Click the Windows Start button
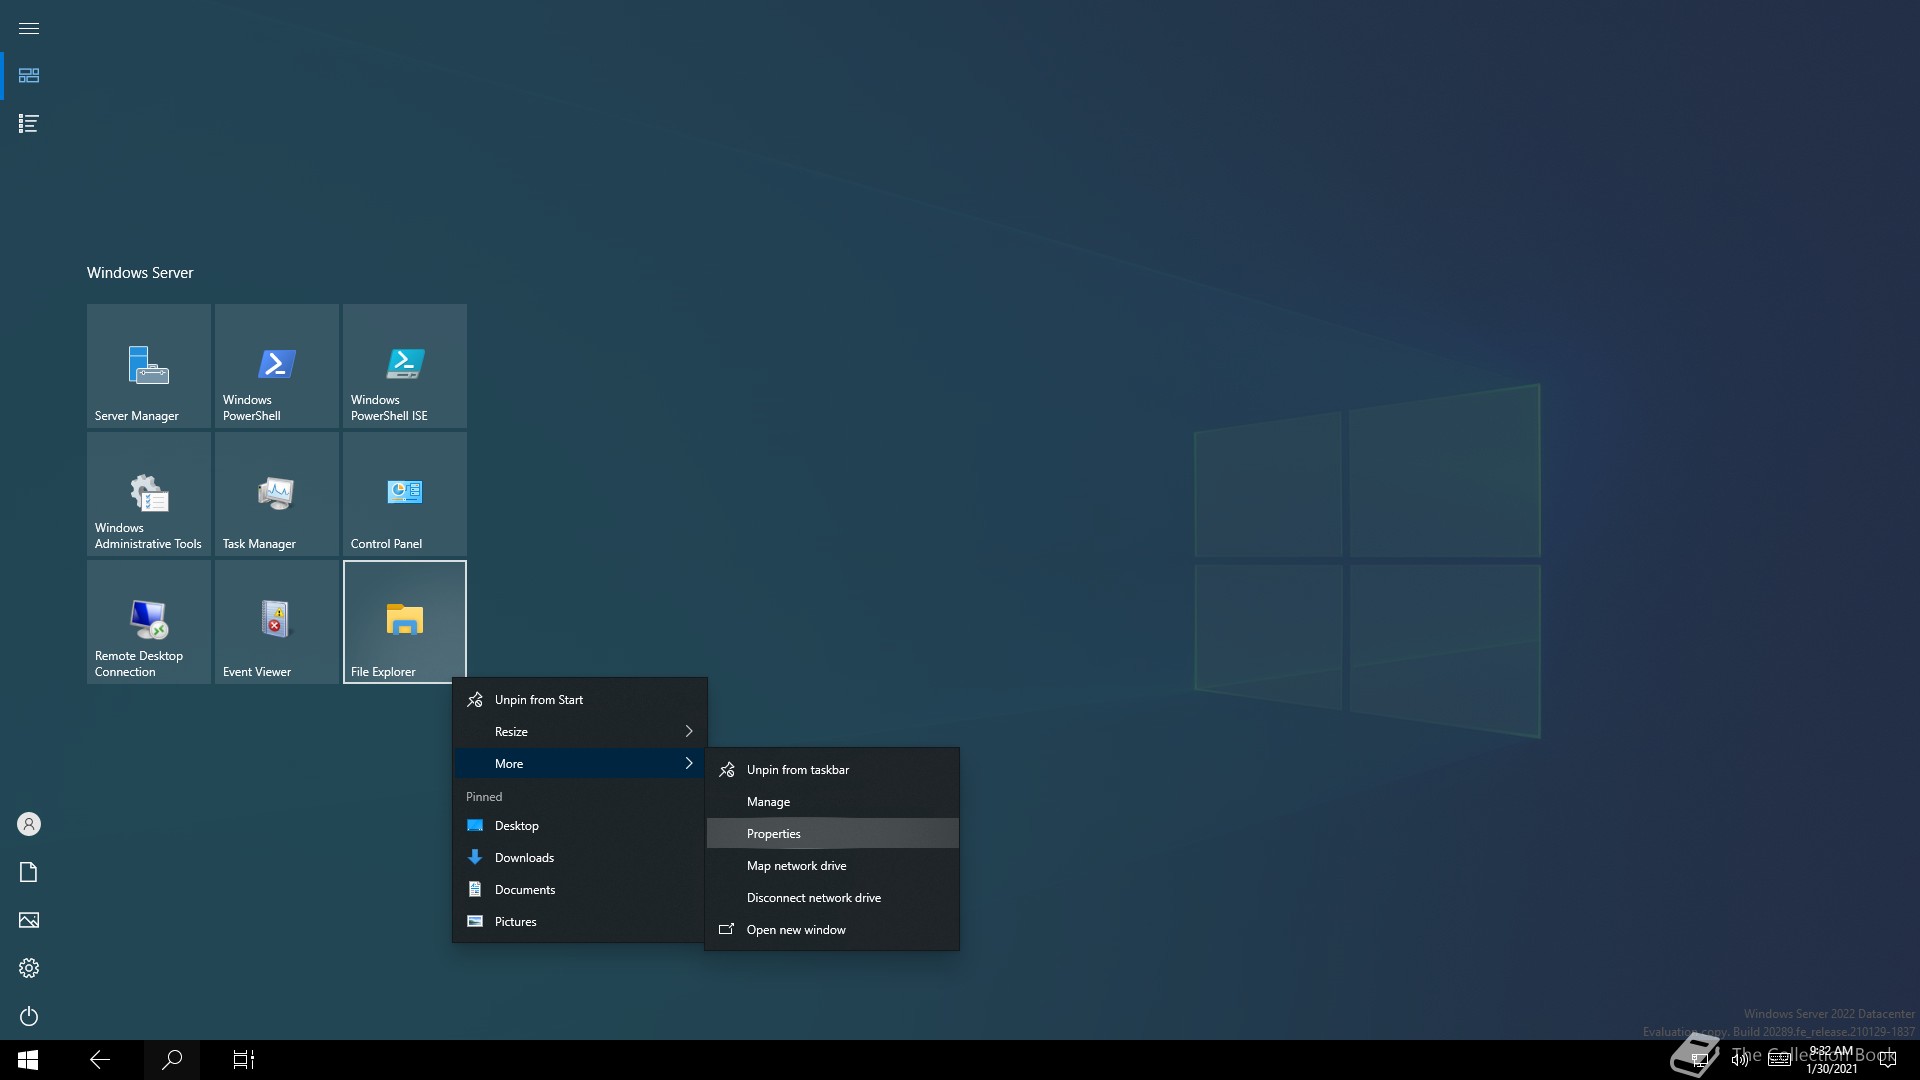The image size is (1920, 1080). [x=28, y=1060]
